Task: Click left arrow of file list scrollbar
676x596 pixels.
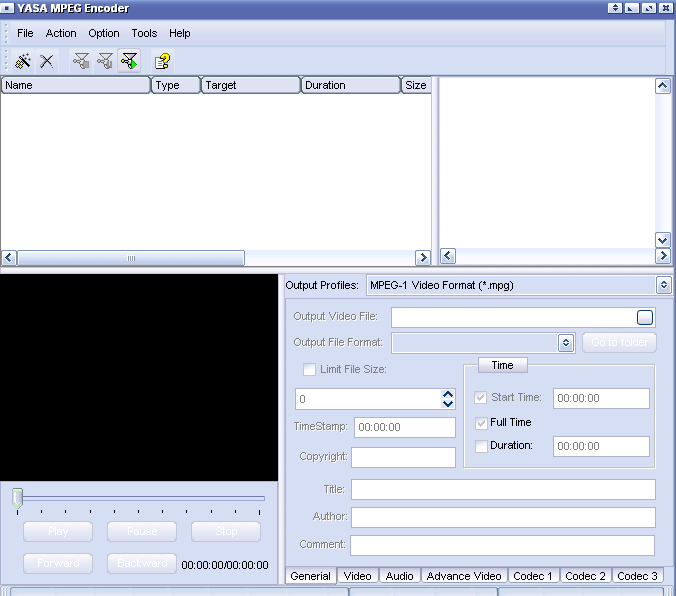Action: point(9,258)
